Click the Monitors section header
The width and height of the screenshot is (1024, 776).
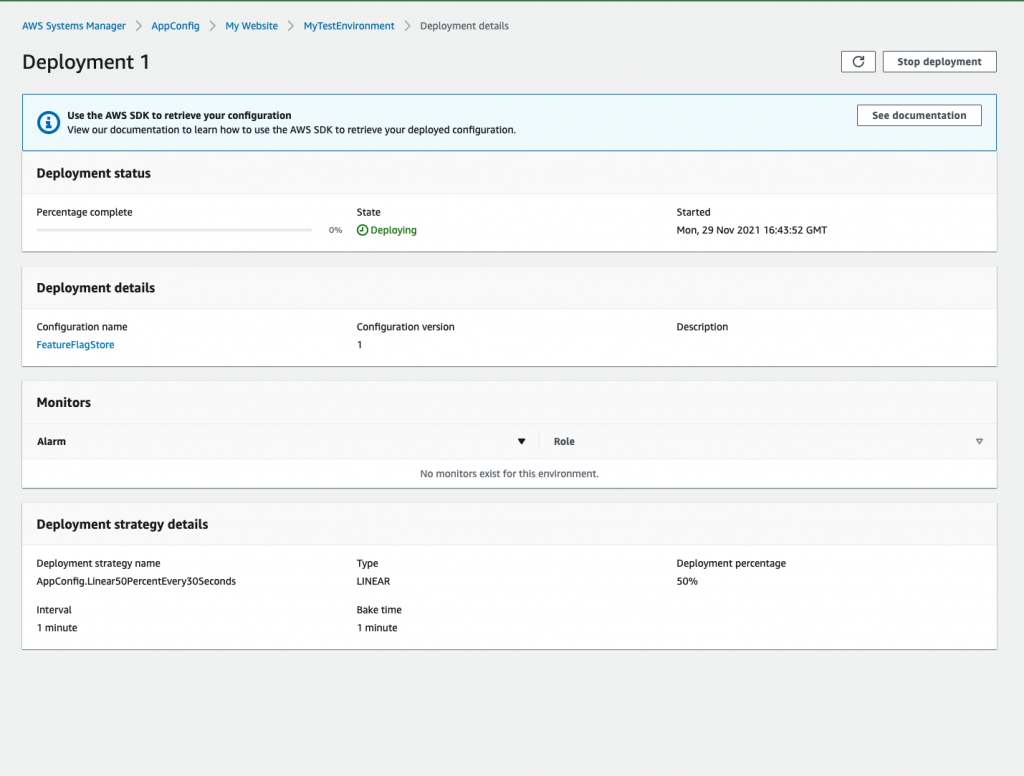[x=63, y=402]
